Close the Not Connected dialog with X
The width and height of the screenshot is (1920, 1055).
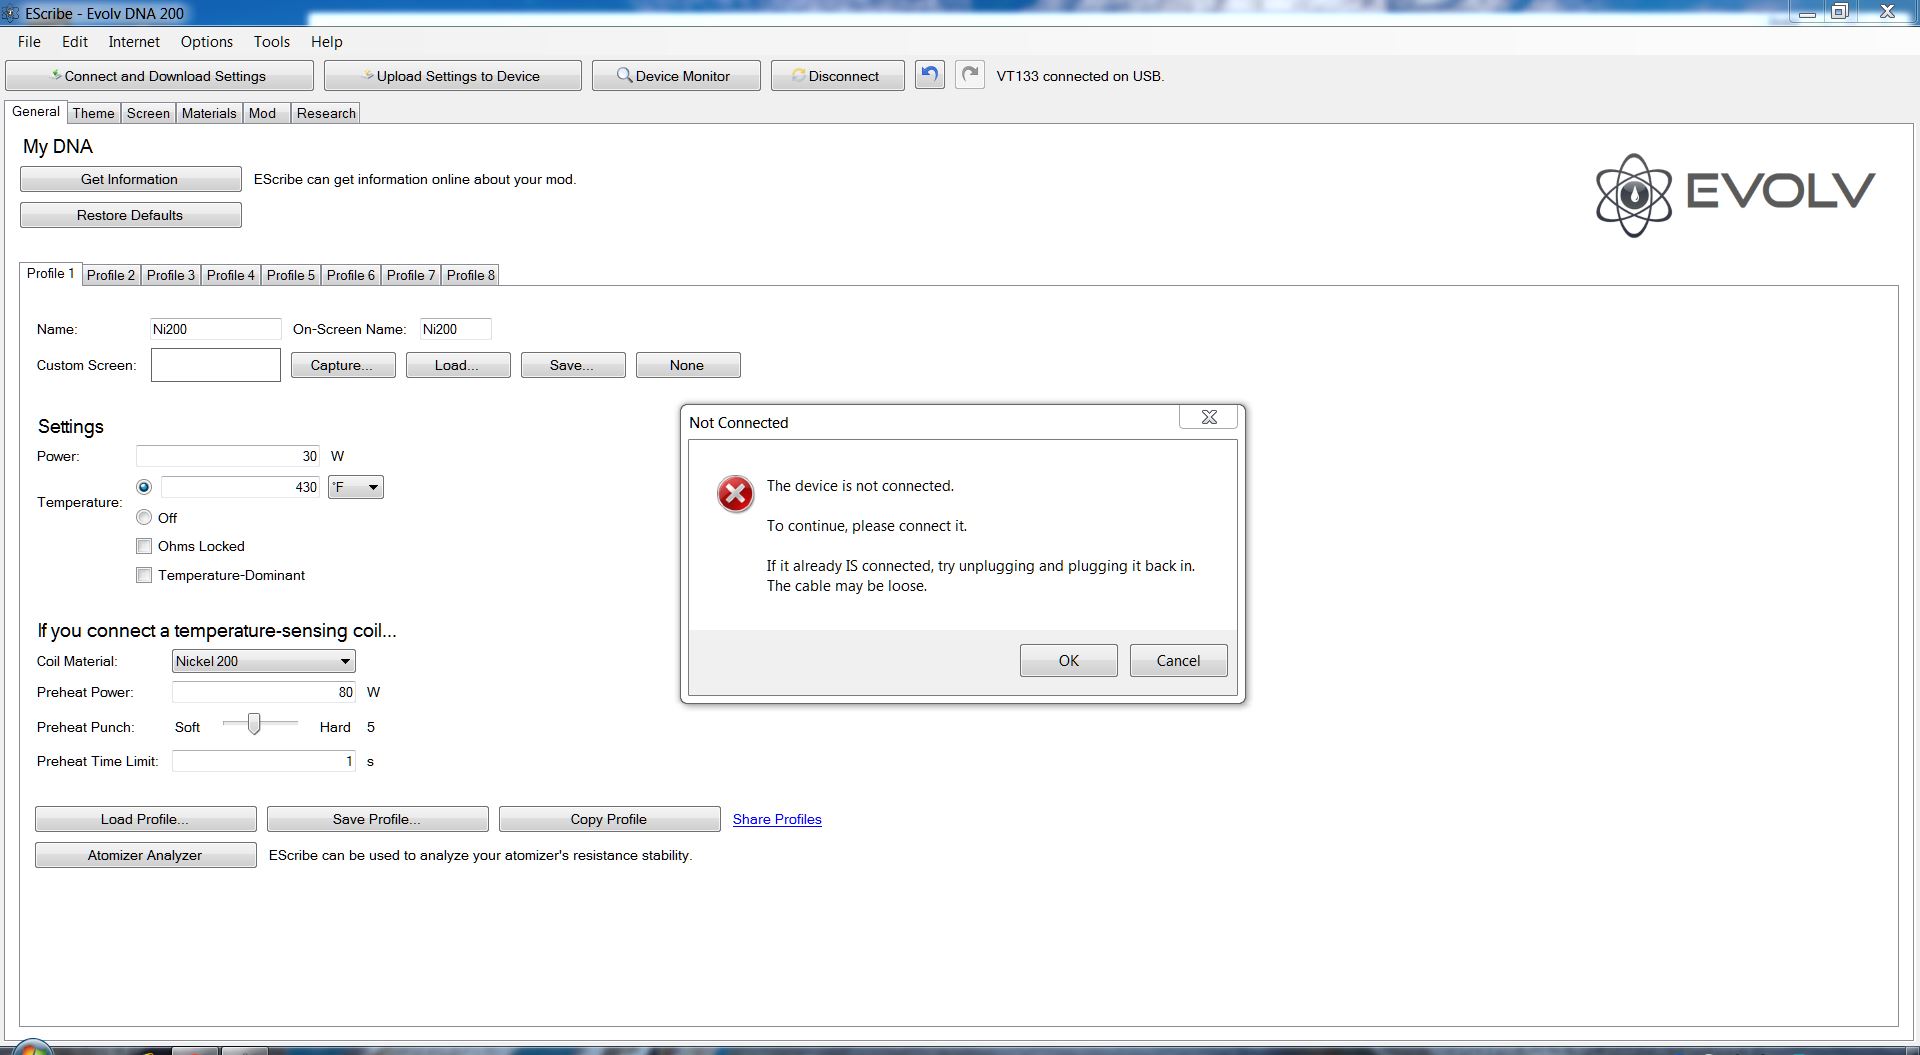pyautogui.click(x=1208, y=417)
